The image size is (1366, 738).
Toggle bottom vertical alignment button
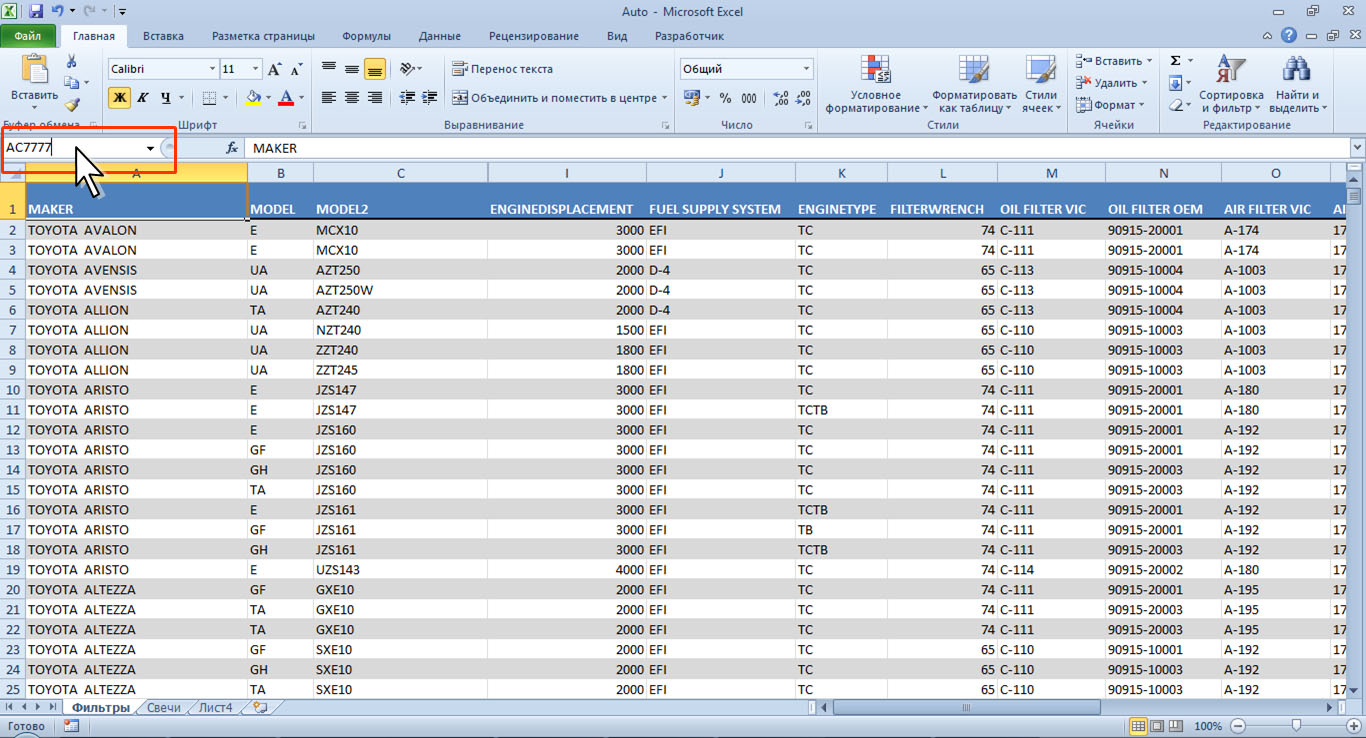pos(375,69)
